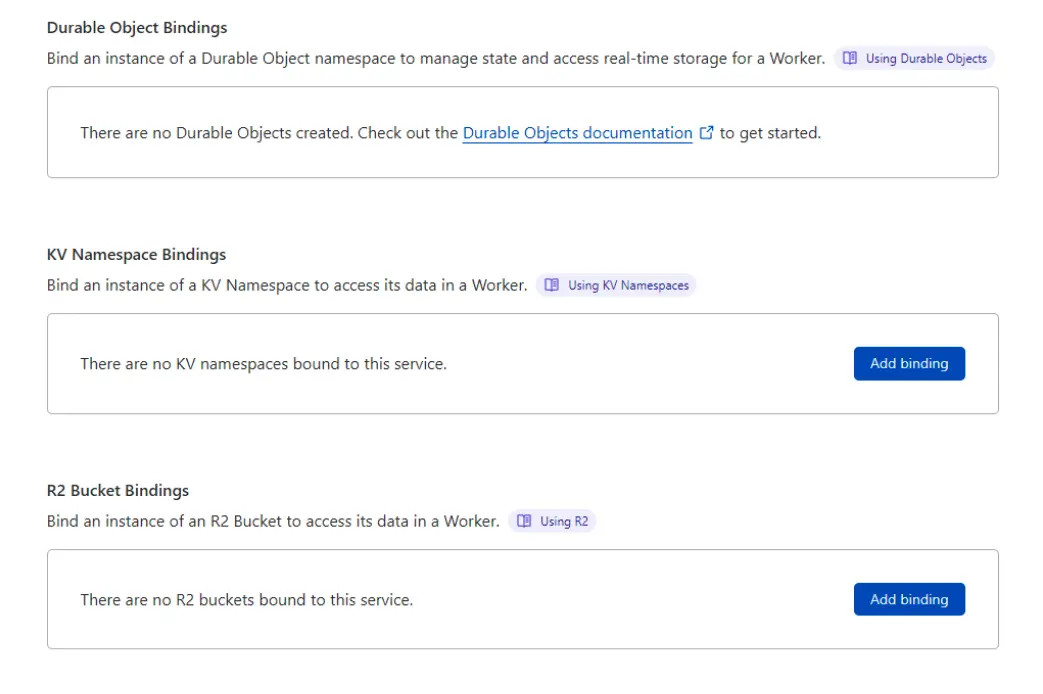Select the Durable Object Bindings heading
Screen dimensions: 1043x694
[137, 27]
